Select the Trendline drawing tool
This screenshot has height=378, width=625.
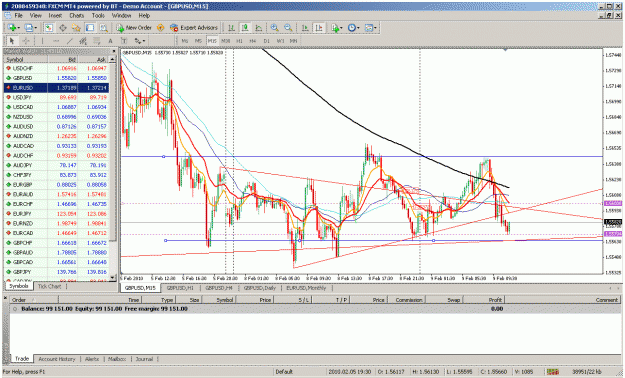pyautogui.click(x=69, y=41)
